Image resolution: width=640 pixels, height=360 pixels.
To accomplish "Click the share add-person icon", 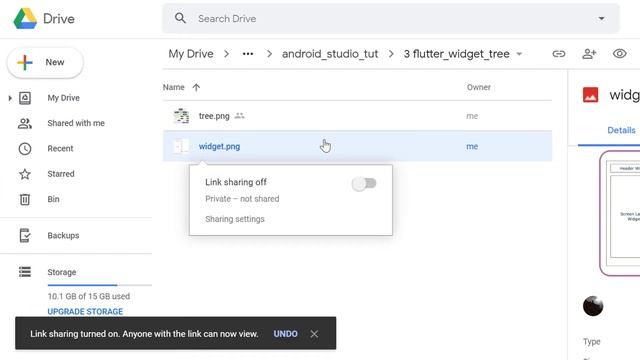I will pos(589,54).
